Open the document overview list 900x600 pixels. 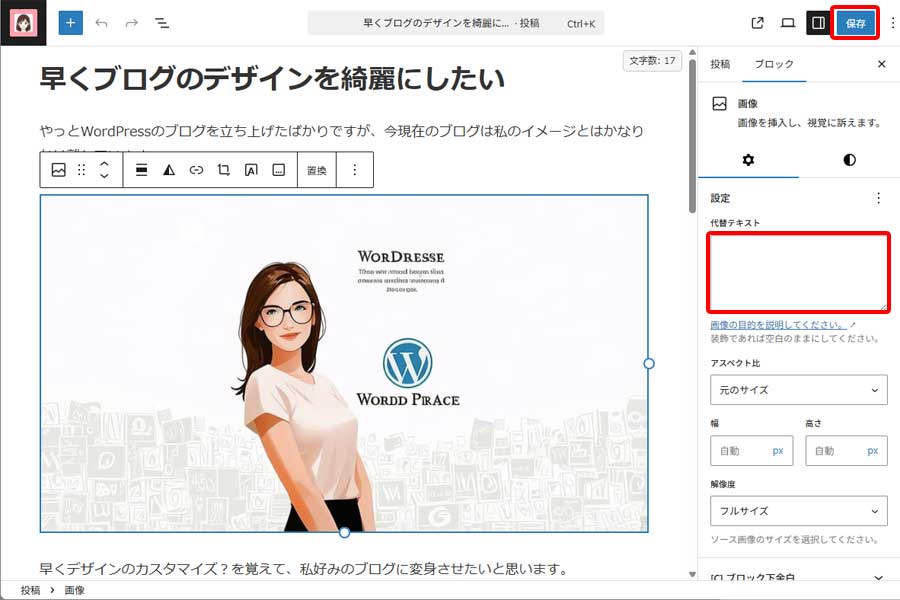point(162,22)
